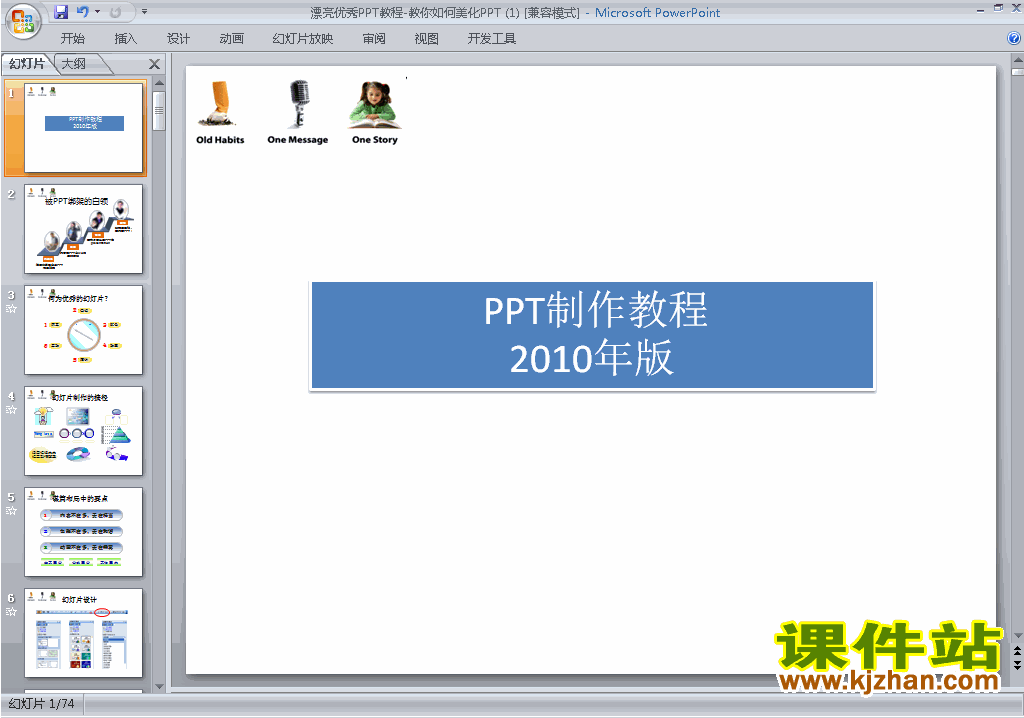Switch to the 幻灯片 pane tab
This screenshot has height=718, width=1024.
click(x=27, y=63)
